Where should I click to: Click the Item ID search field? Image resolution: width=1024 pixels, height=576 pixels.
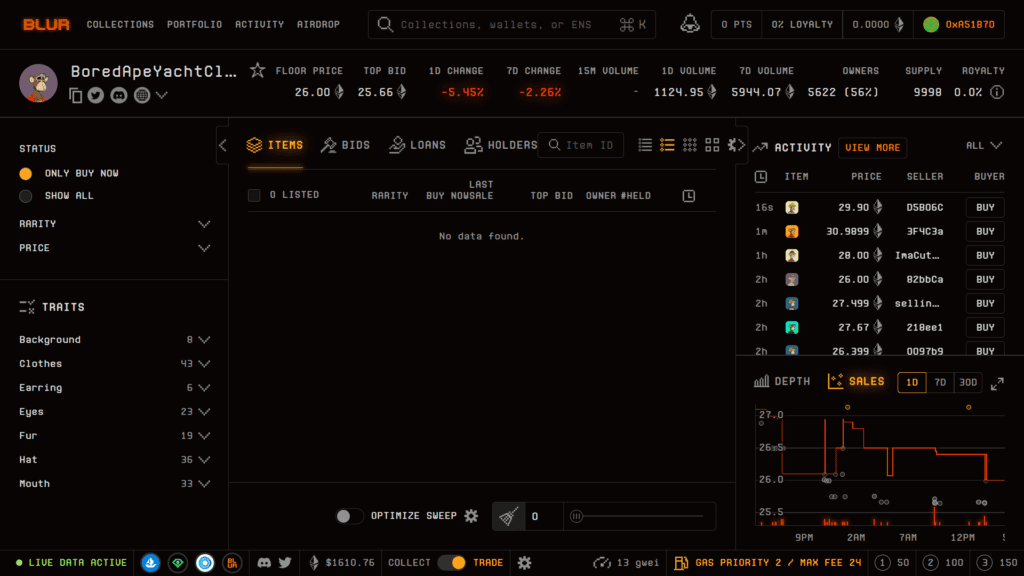tap(580, 145)
